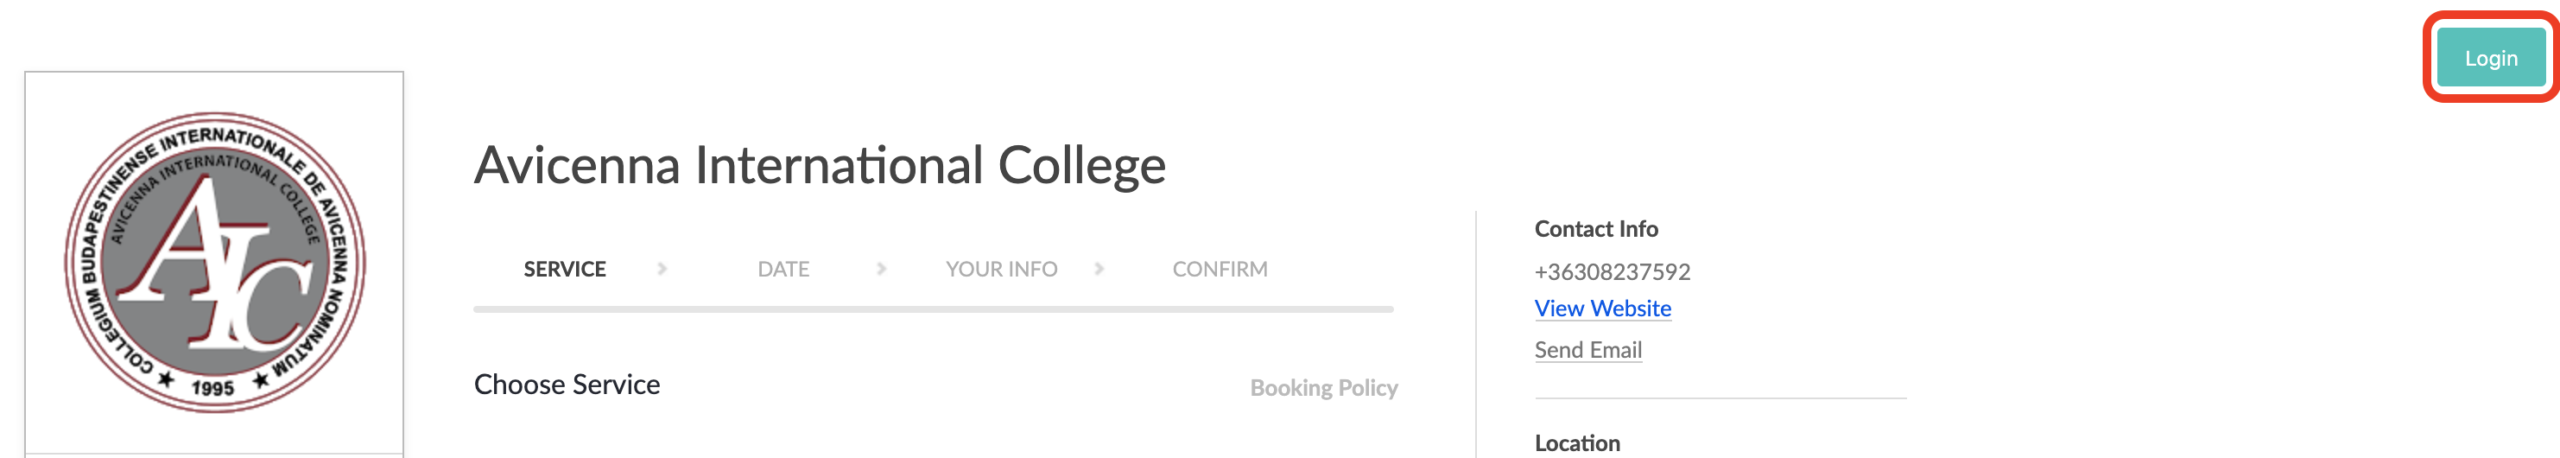Image resolution: width=2560 pixels, height=458 pixels.
Task: Click the phone number +36308237592
Action: click(x=1612, y=272)
